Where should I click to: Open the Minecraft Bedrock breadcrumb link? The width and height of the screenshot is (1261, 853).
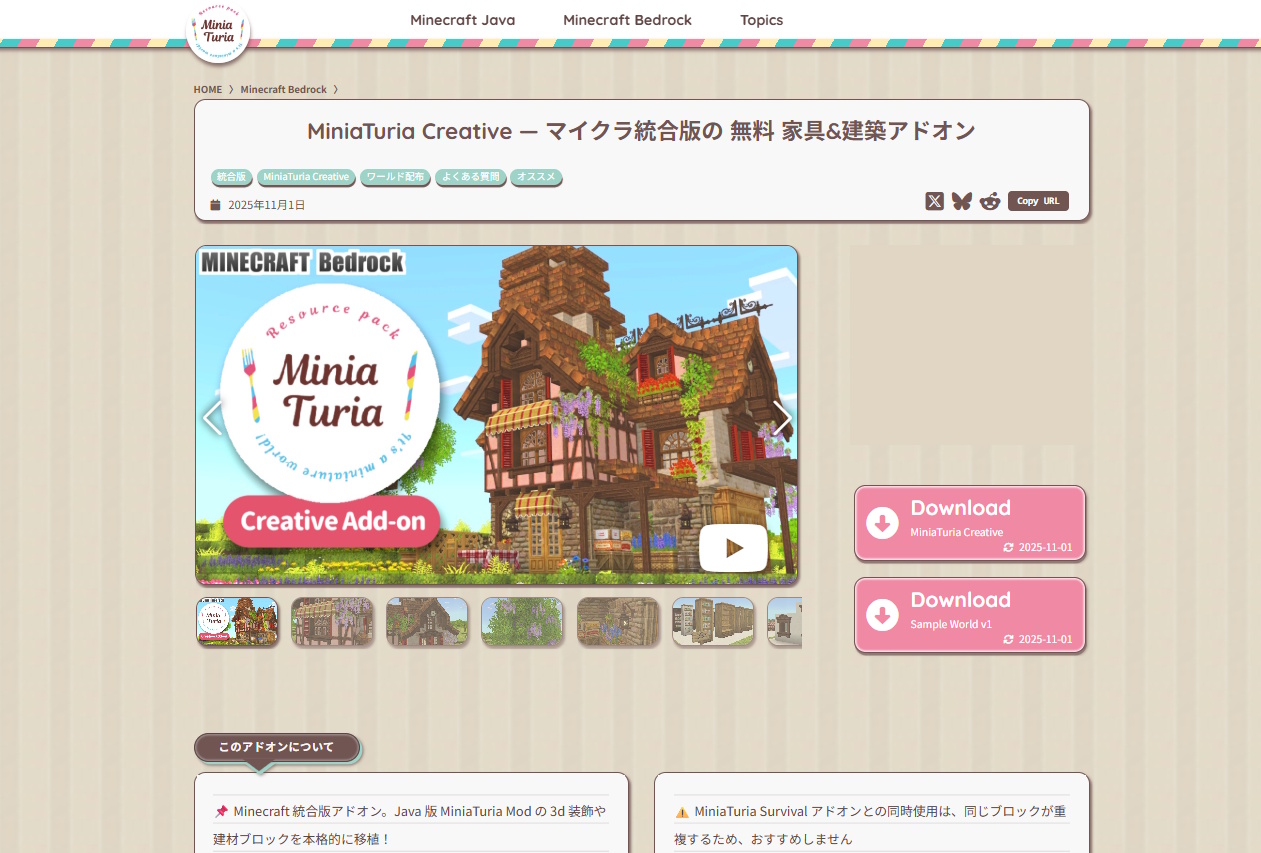[283, 89]
